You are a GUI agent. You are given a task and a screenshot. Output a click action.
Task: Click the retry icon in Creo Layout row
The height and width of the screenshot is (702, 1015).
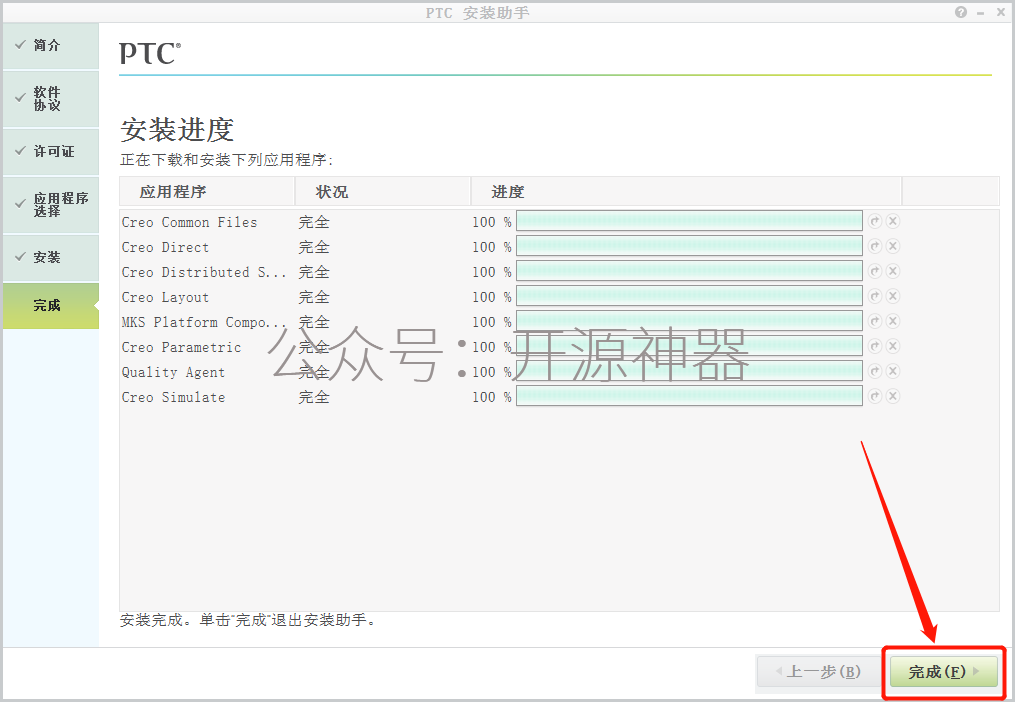pos(875,296)
